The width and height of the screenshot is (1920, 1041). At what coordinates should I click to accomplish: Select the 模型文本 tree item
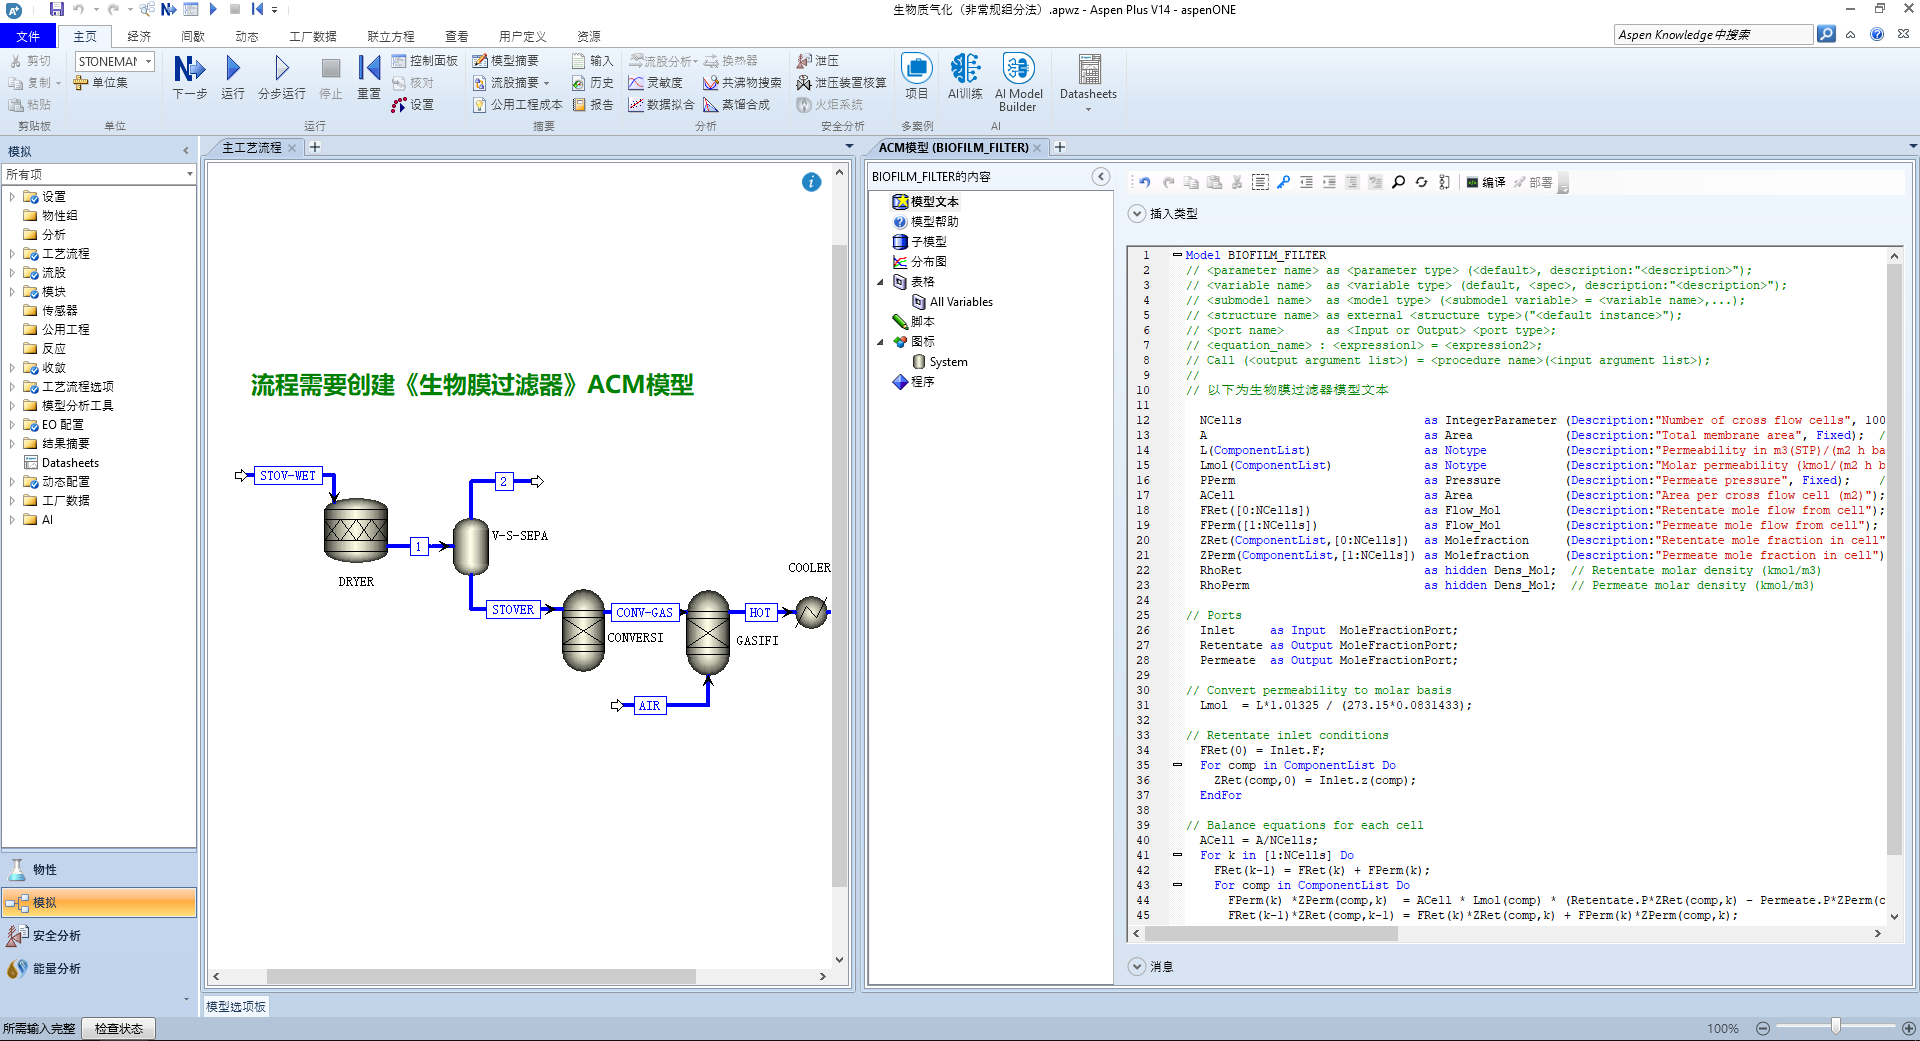[925, 202]
